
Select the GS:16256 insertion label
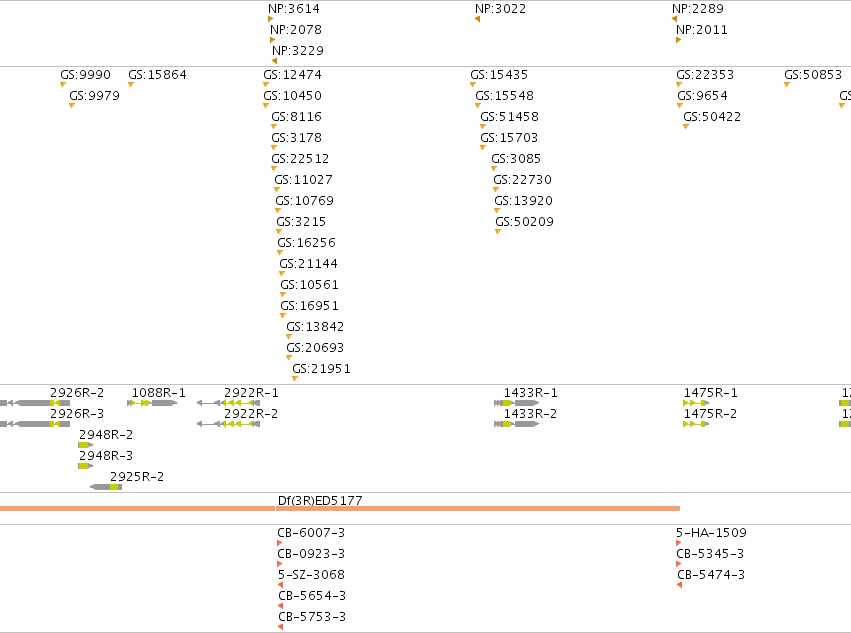(x=307, y=243)
